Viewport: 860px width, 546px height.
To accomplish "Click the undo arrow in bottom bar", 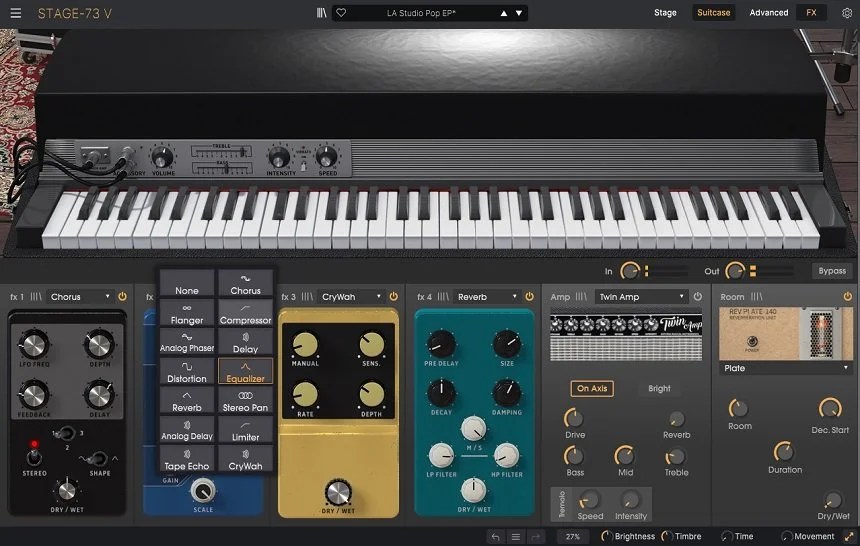I will (x=495, y=537).
